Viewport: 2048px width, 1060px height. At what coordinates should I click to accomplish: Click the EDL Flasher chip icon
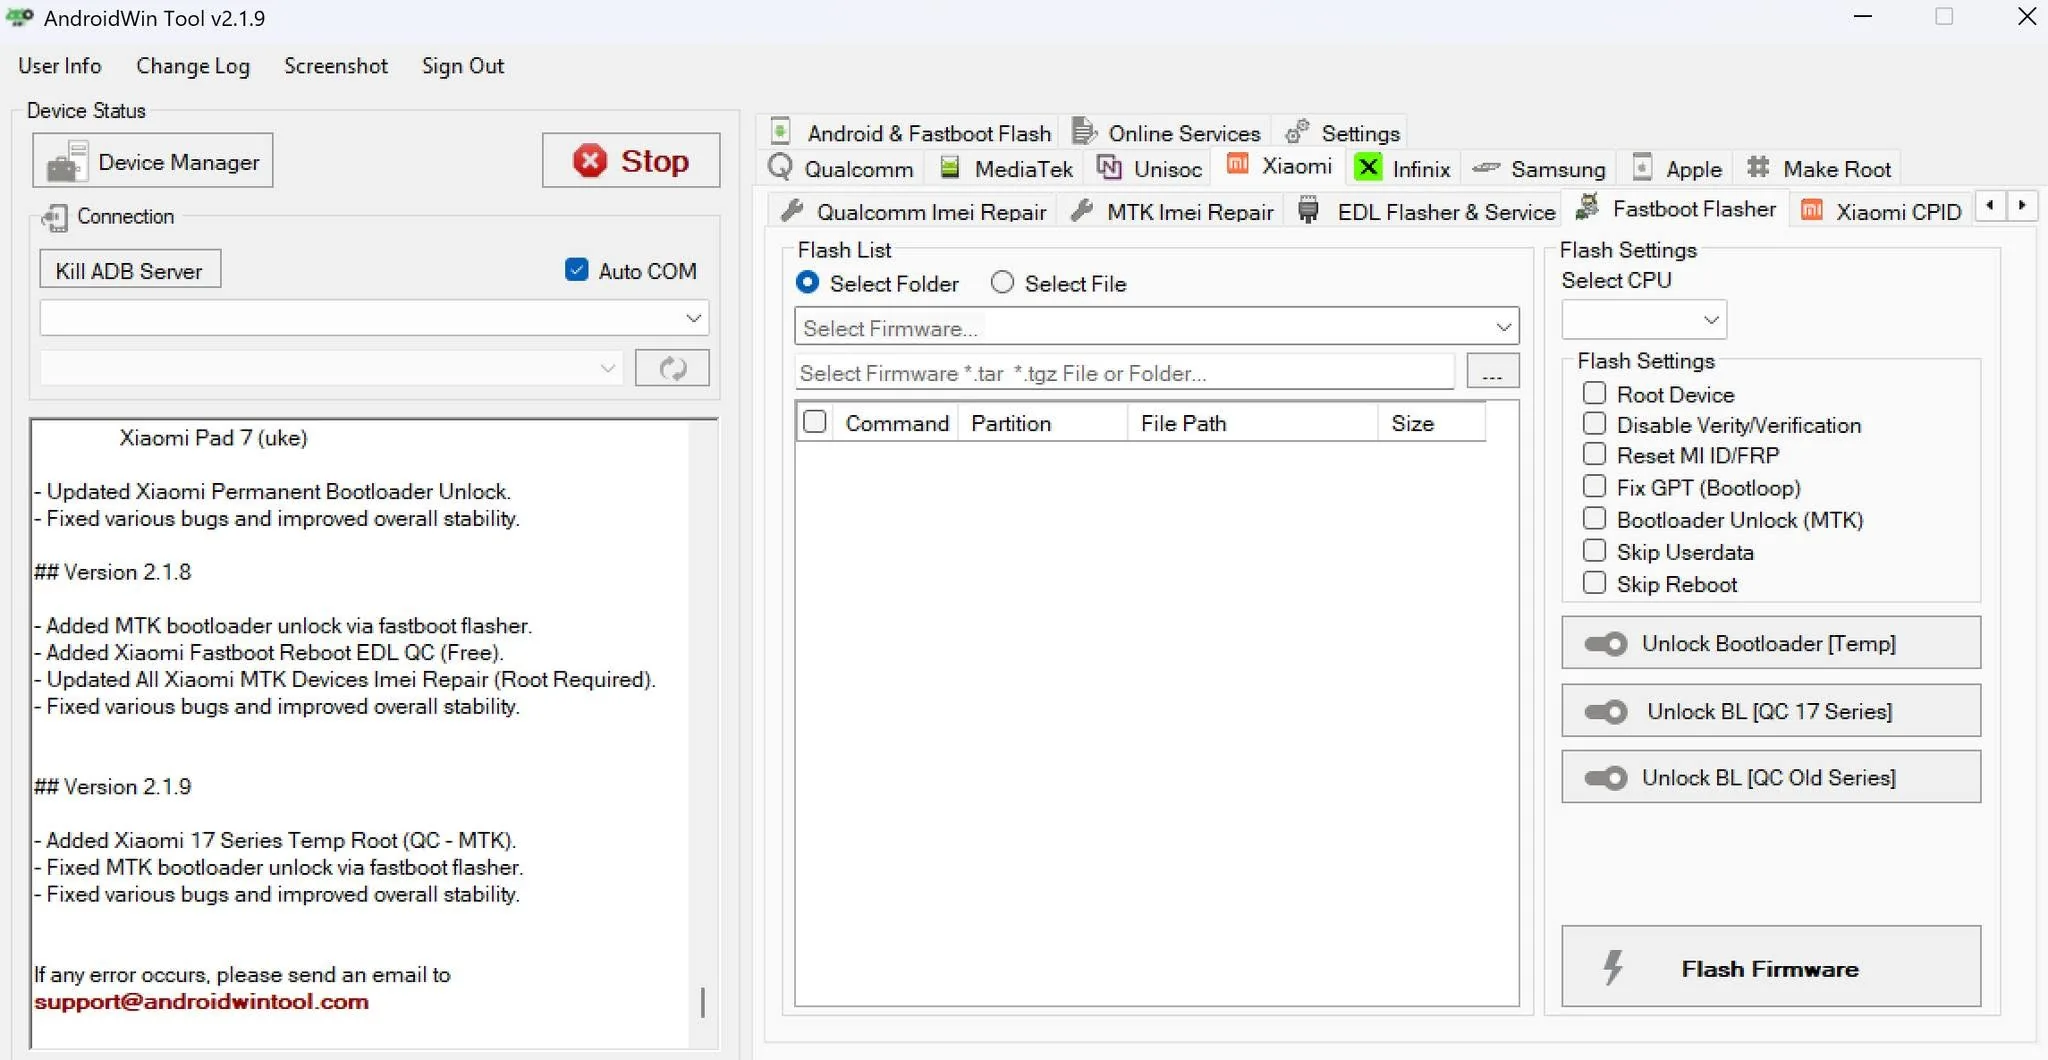(1308, 210)
